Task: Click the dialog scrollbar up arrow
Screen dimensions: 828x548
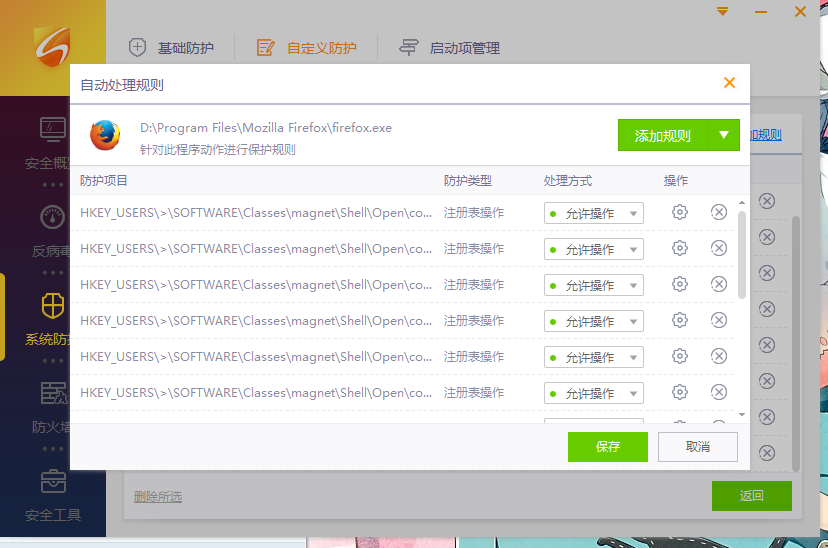Action: click(x=742, y=203)
